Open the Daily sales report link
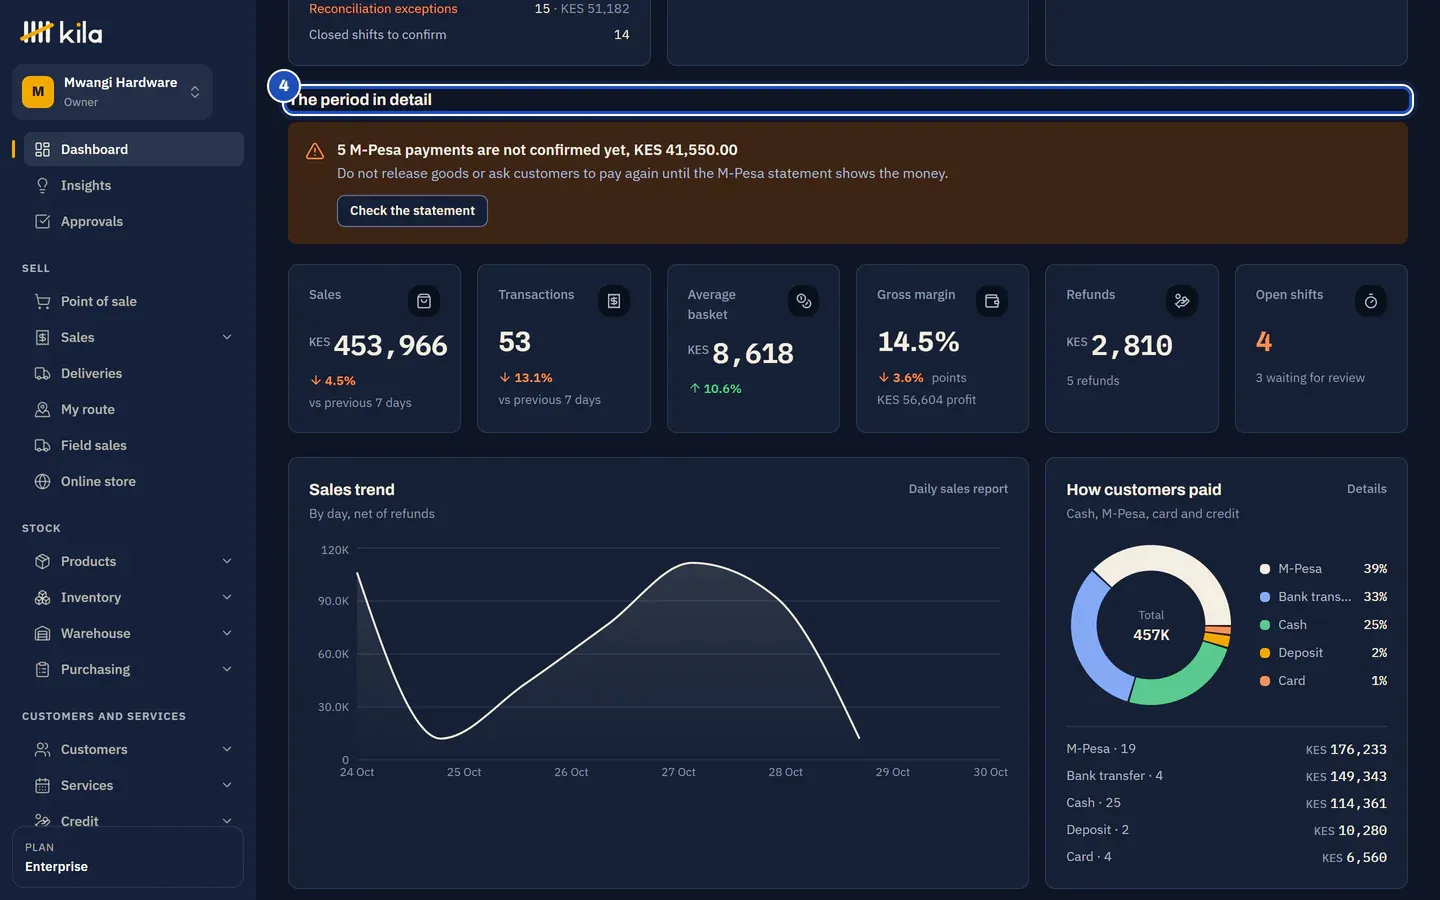Viewport: 1440px width, 900px height. (x=958, y=489)
